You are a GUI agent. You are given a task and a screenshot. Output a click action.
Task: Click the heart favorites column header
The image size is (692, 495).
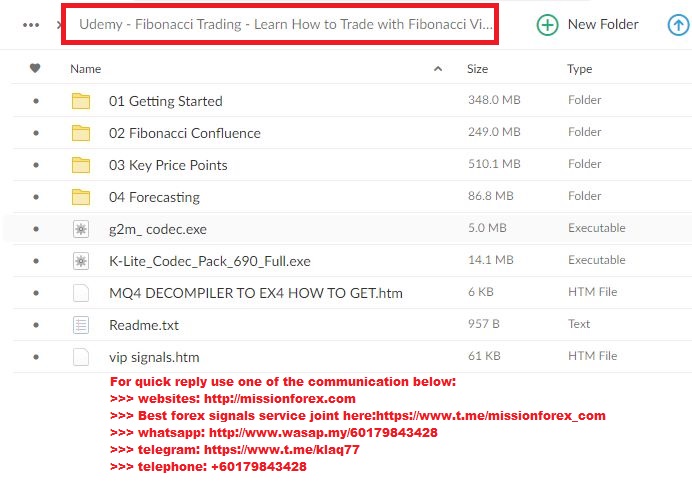(x=35, y=68)
